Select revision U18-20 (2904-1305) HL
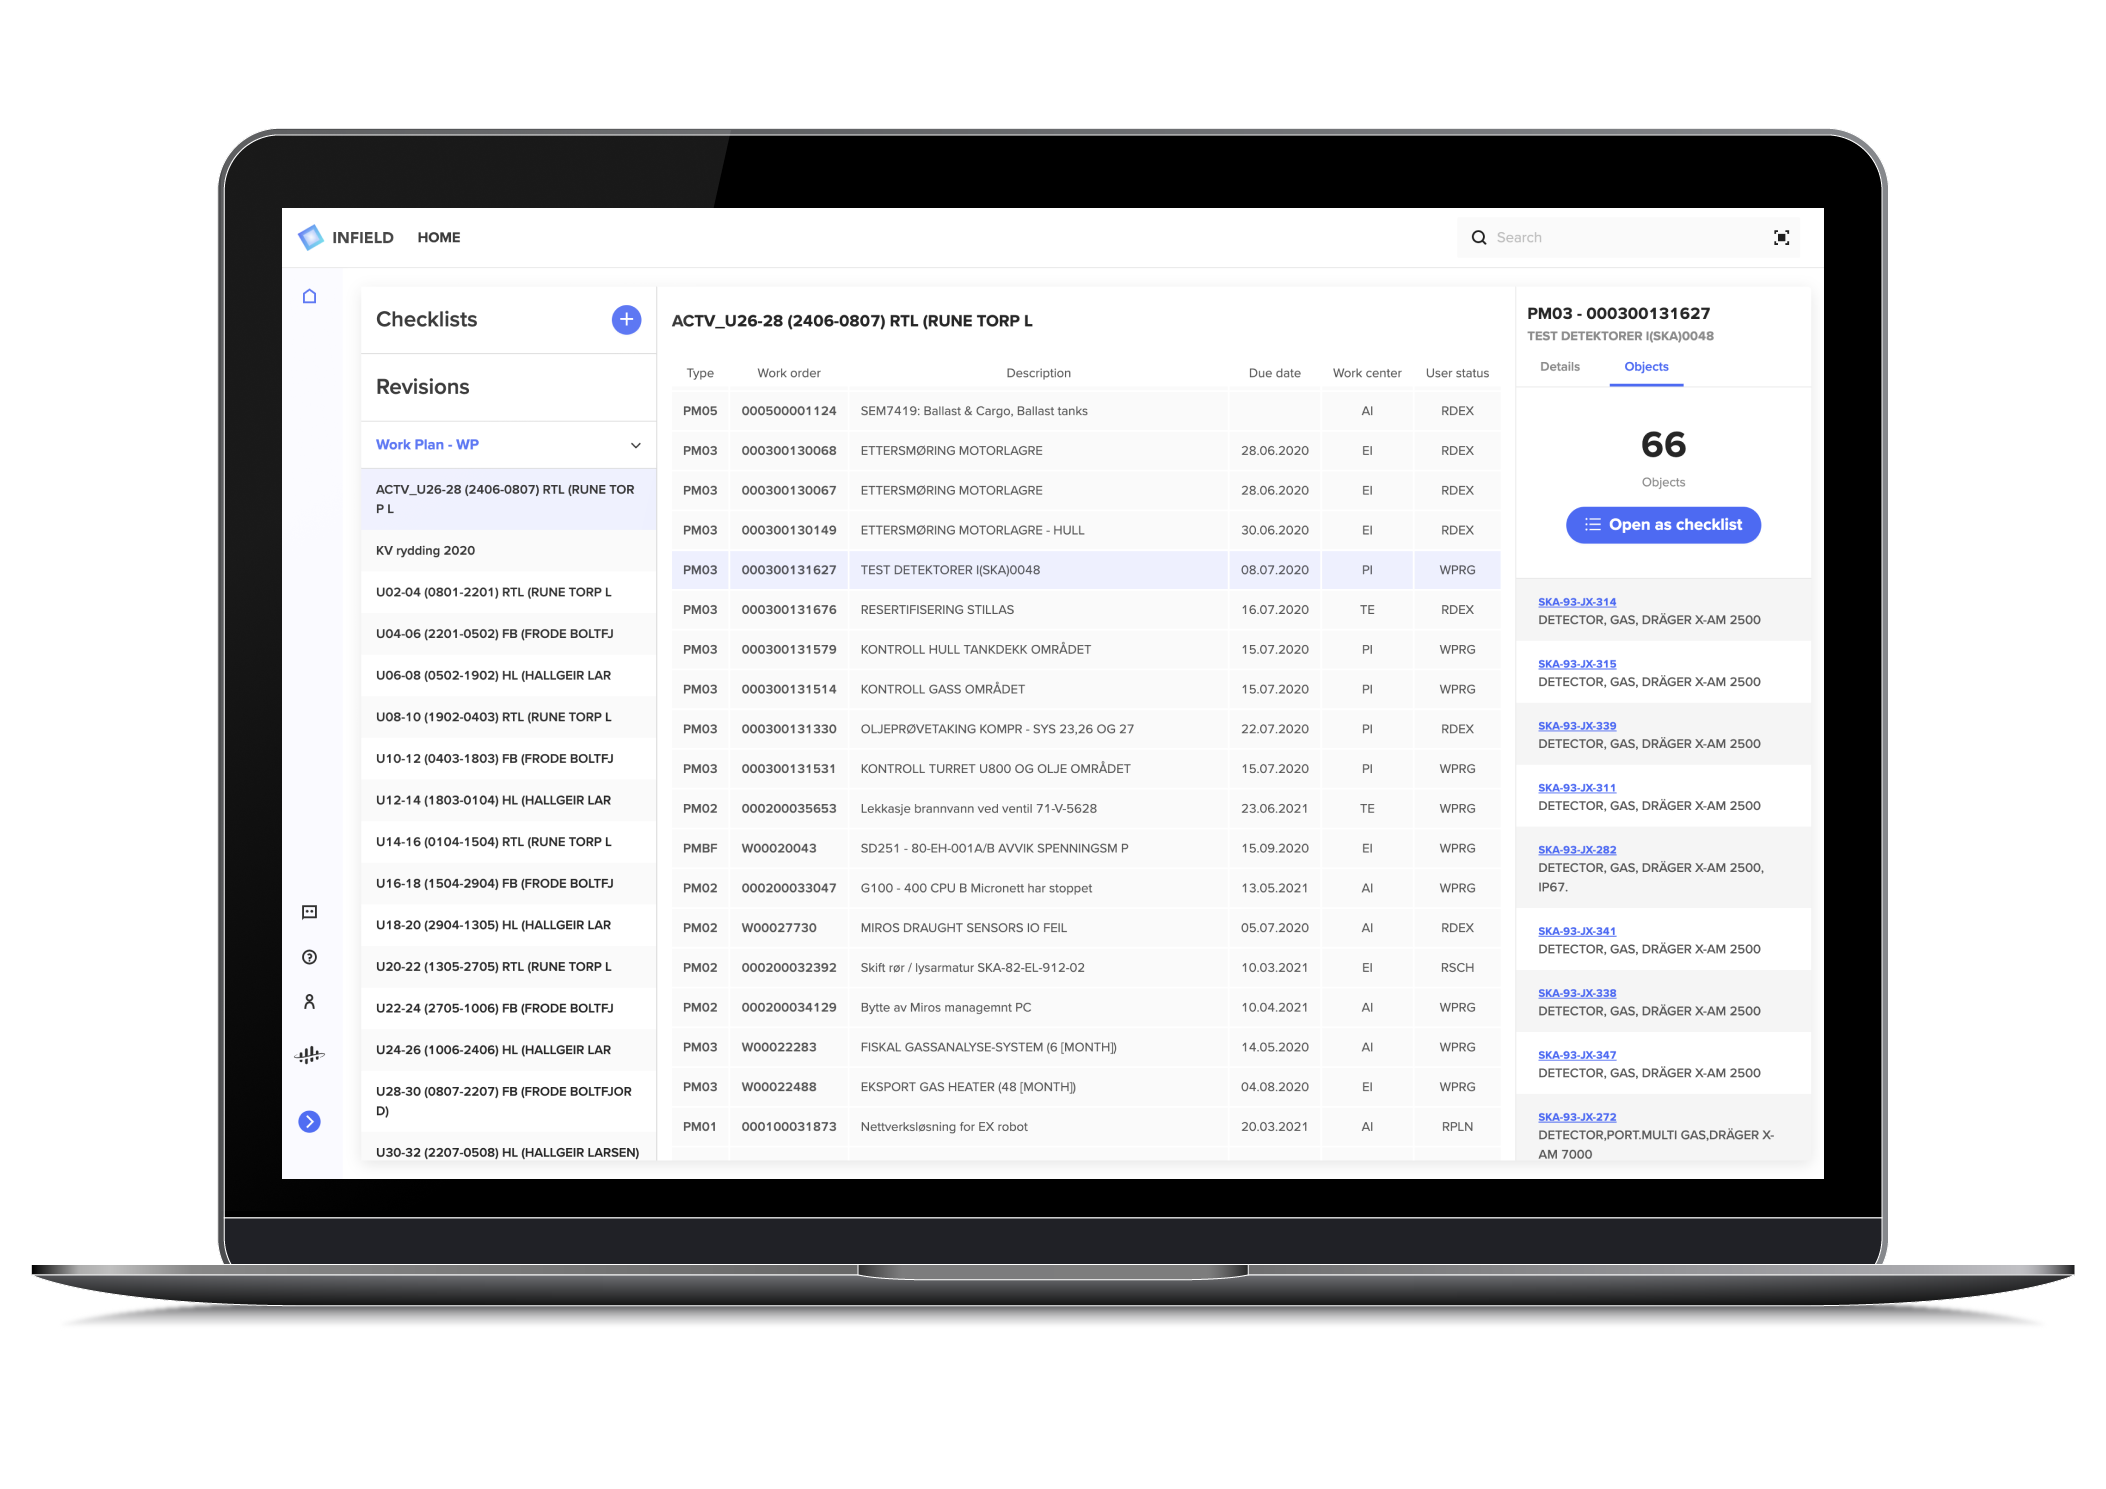Viewport: 2106px width, 1489px height. click(x=508, y=926)
